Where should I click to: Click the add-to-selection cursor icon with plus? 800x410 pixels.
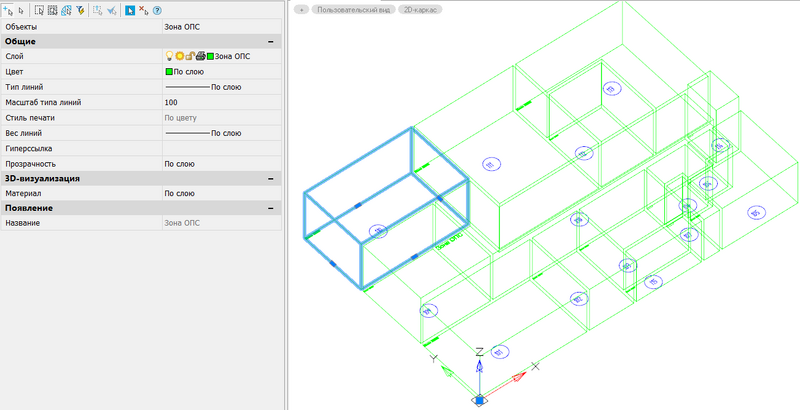[x=9, y=10]
